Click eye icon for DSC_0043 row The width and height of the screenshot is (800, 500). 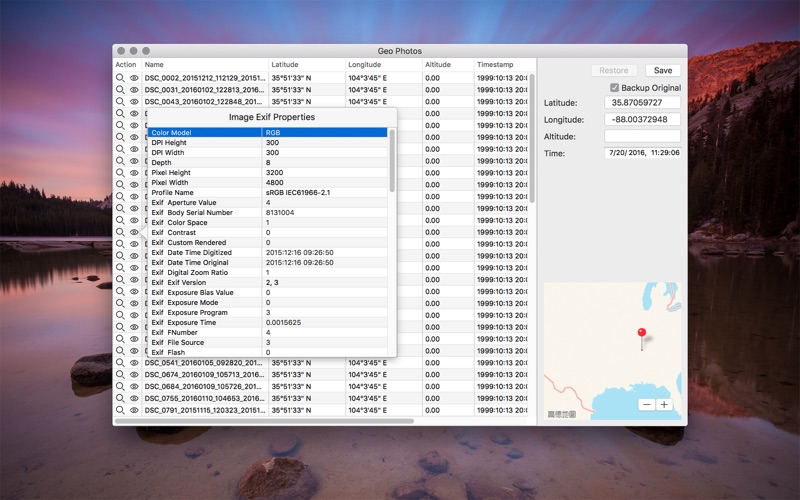[x=134, y=102]
